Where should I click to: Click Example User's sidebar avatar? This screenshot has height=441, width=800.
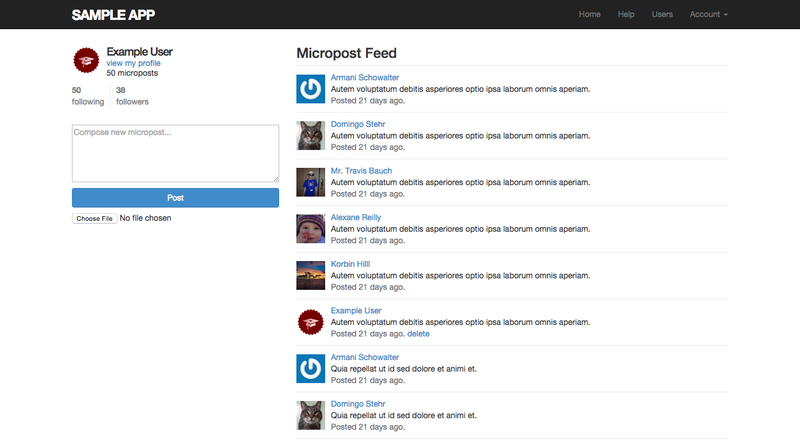(x=86, y=60)
